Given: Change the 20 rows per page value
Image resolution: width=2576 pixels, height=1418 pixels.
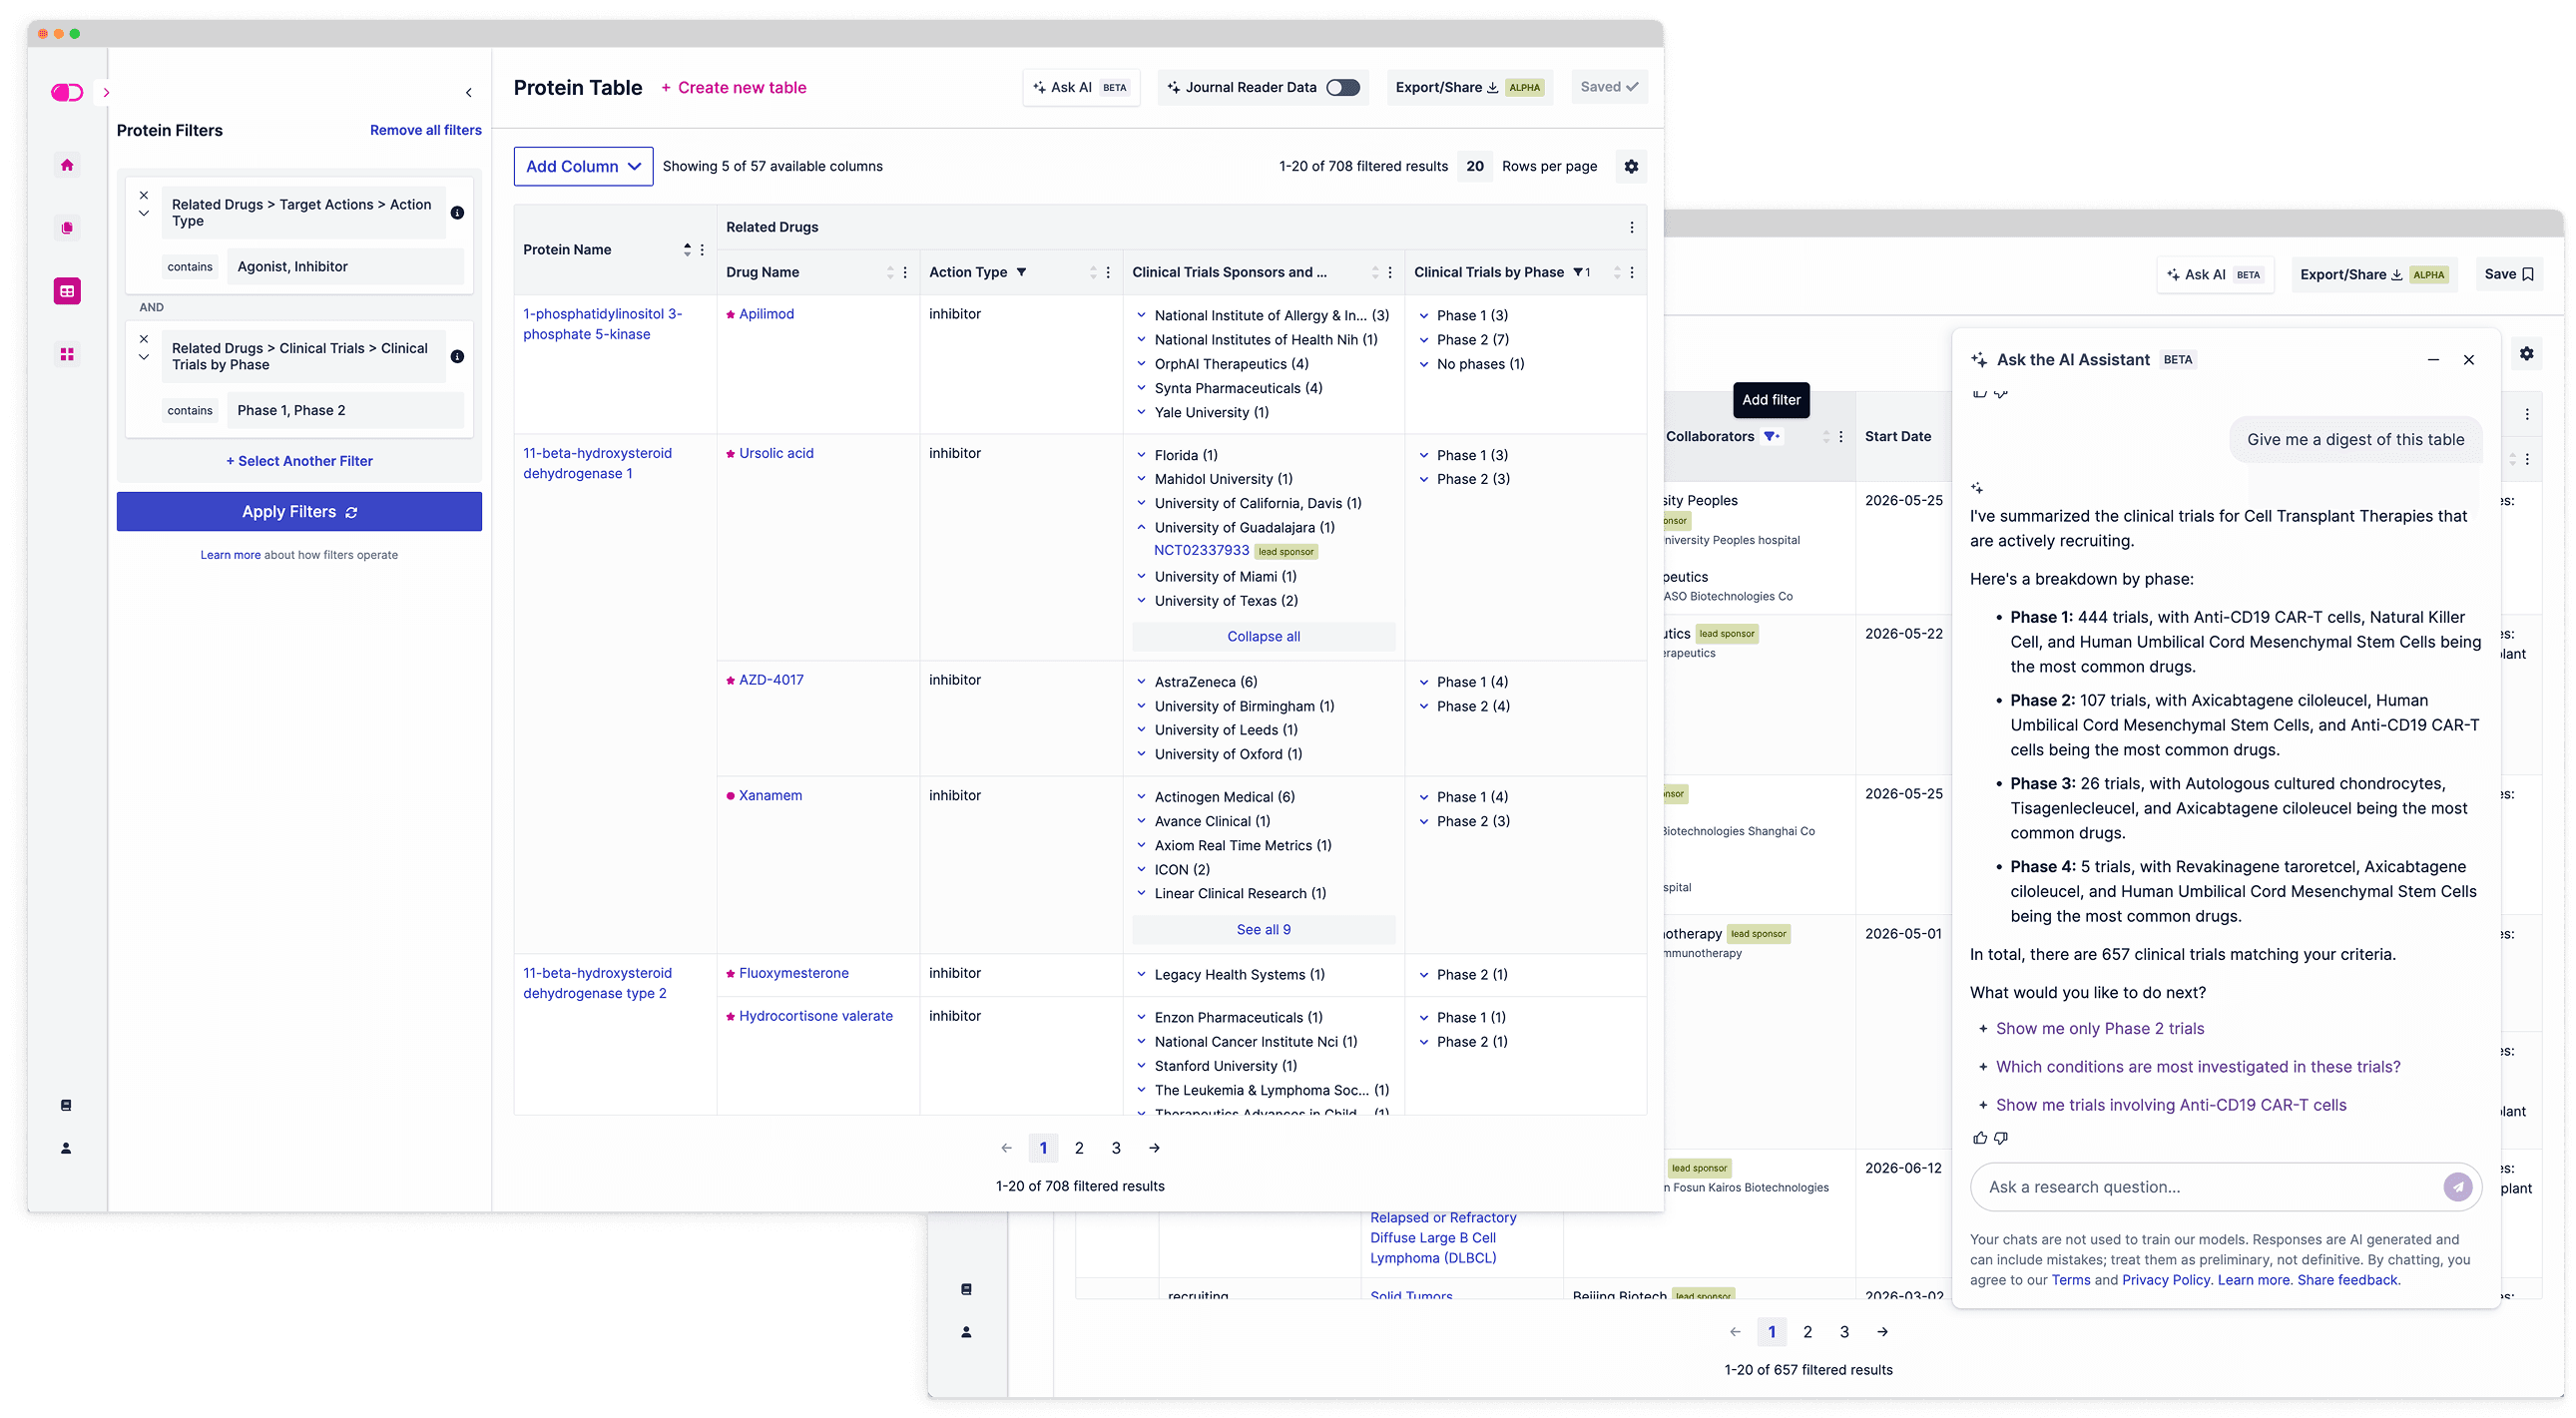Looking at the screenshot, I should click(x=1475, y=166).
